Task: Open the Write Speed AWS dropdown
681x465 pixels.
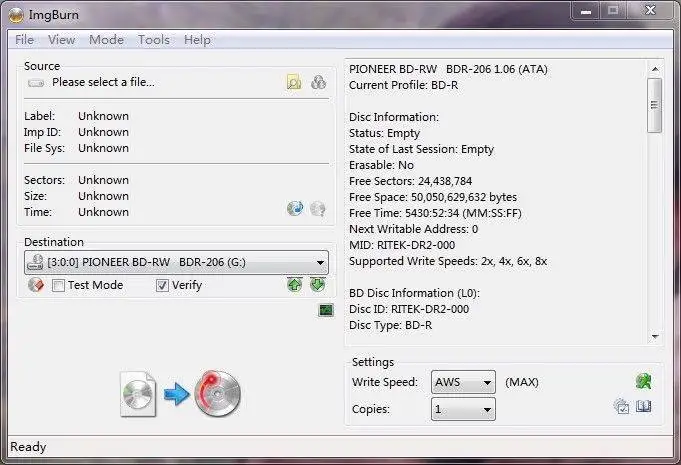Action: coord(463,382)
